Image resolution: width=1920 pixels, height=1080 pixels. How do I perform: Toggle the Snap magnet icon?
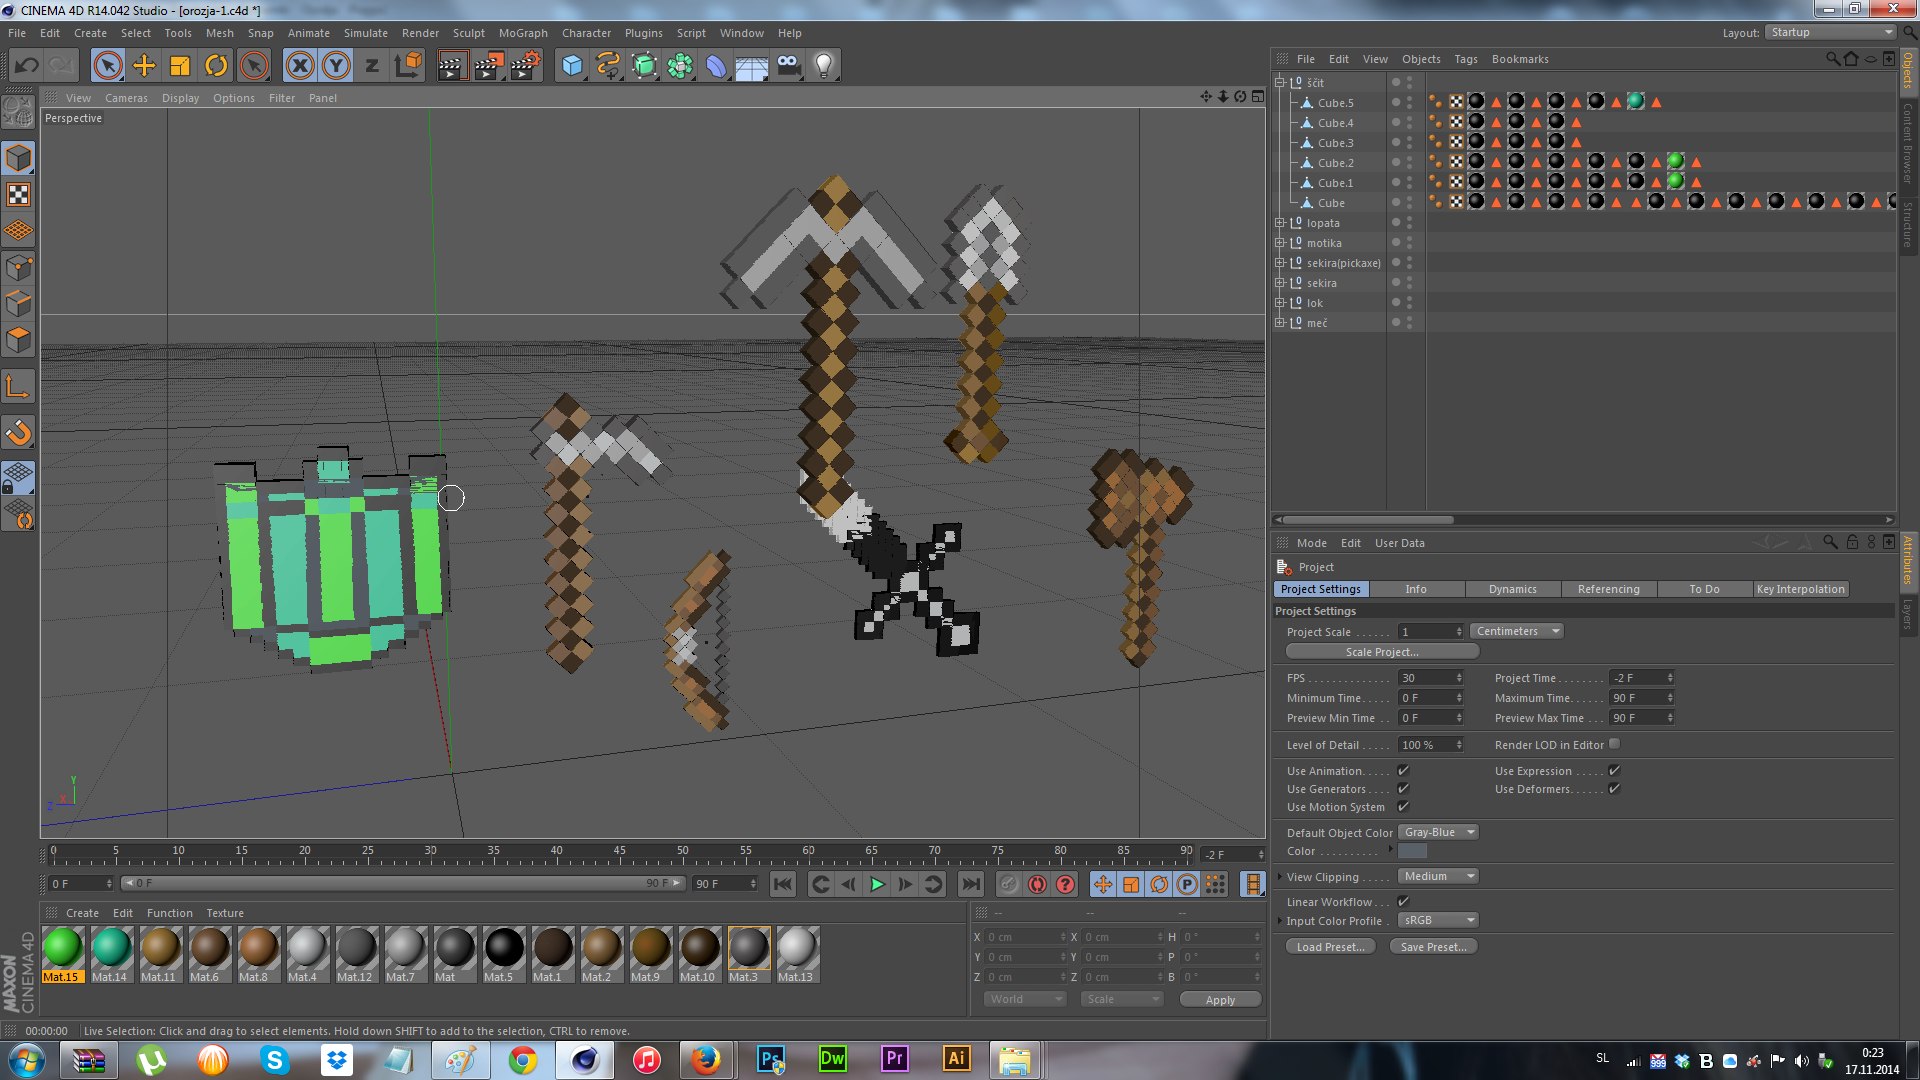pos(19,432)
